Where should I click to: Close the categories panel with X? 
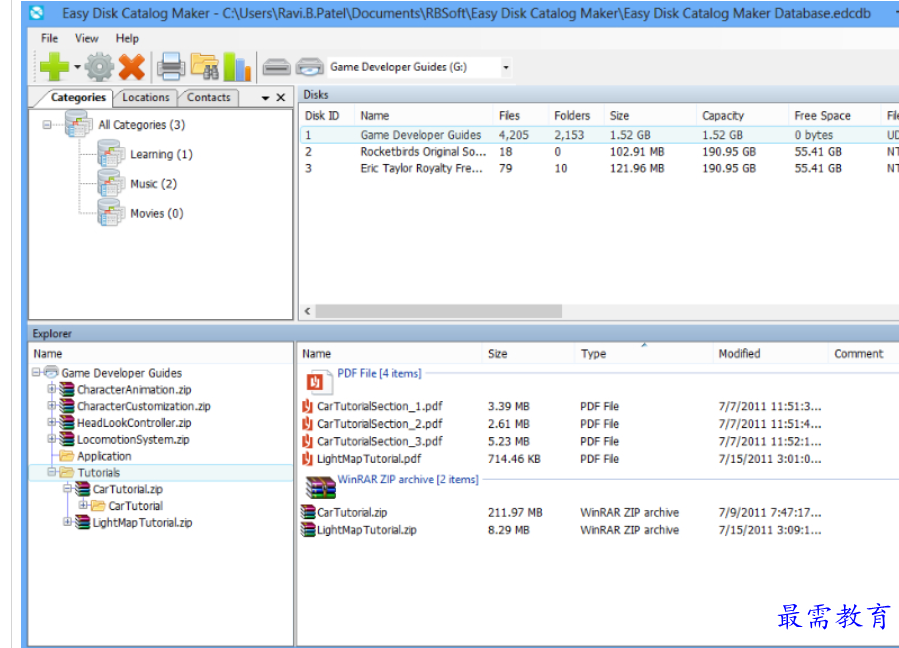281,97
